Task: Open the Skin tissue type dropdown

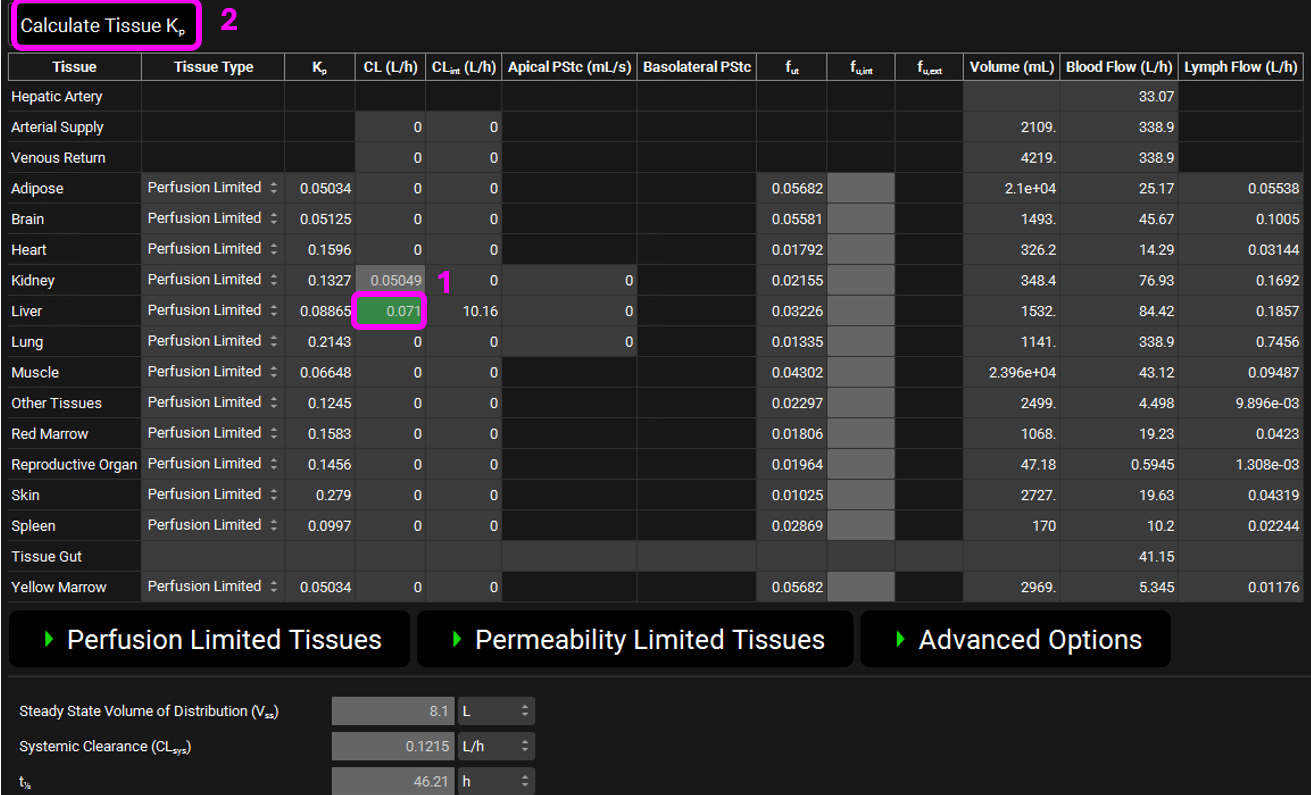Action: coord(212,495)
